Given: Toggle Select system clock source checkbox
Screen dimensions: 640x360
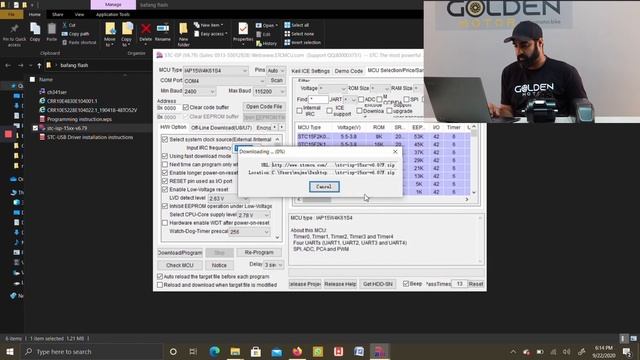Looking at the screenshot, I should click(165, 139).
